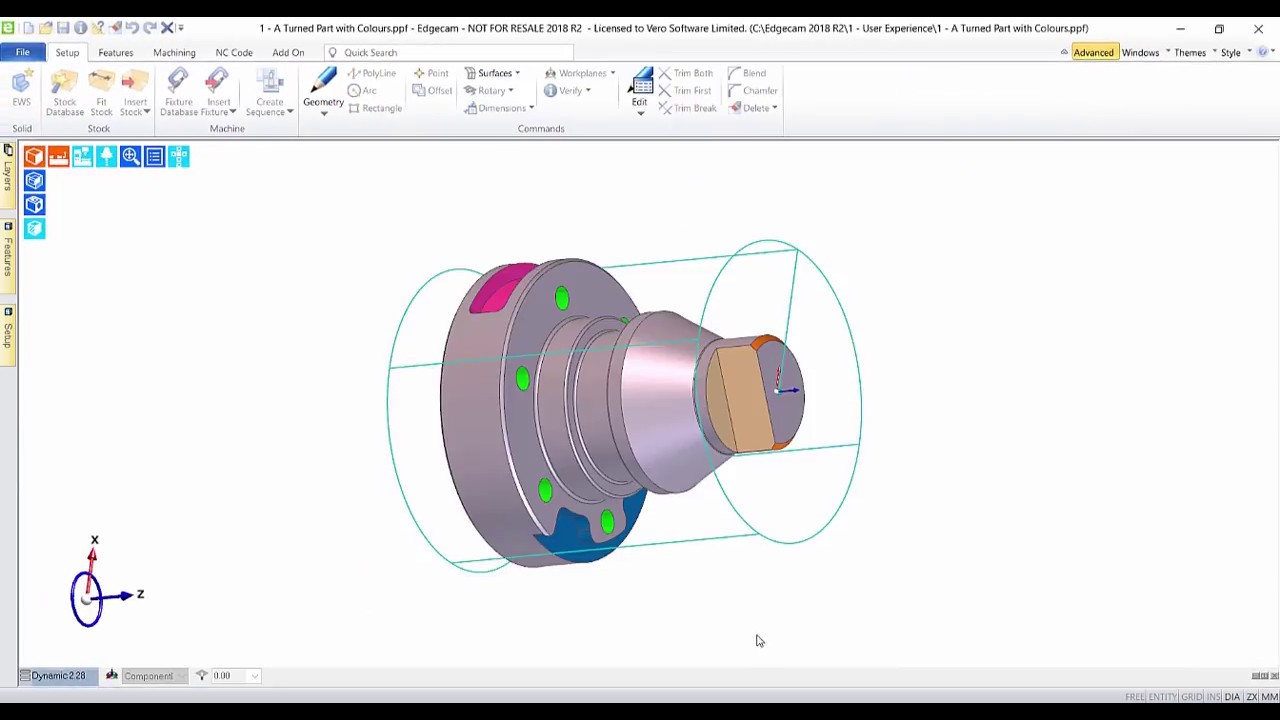Click the zoom-extents magnifier icon
1280x720 pixels.
coord(130,156)
